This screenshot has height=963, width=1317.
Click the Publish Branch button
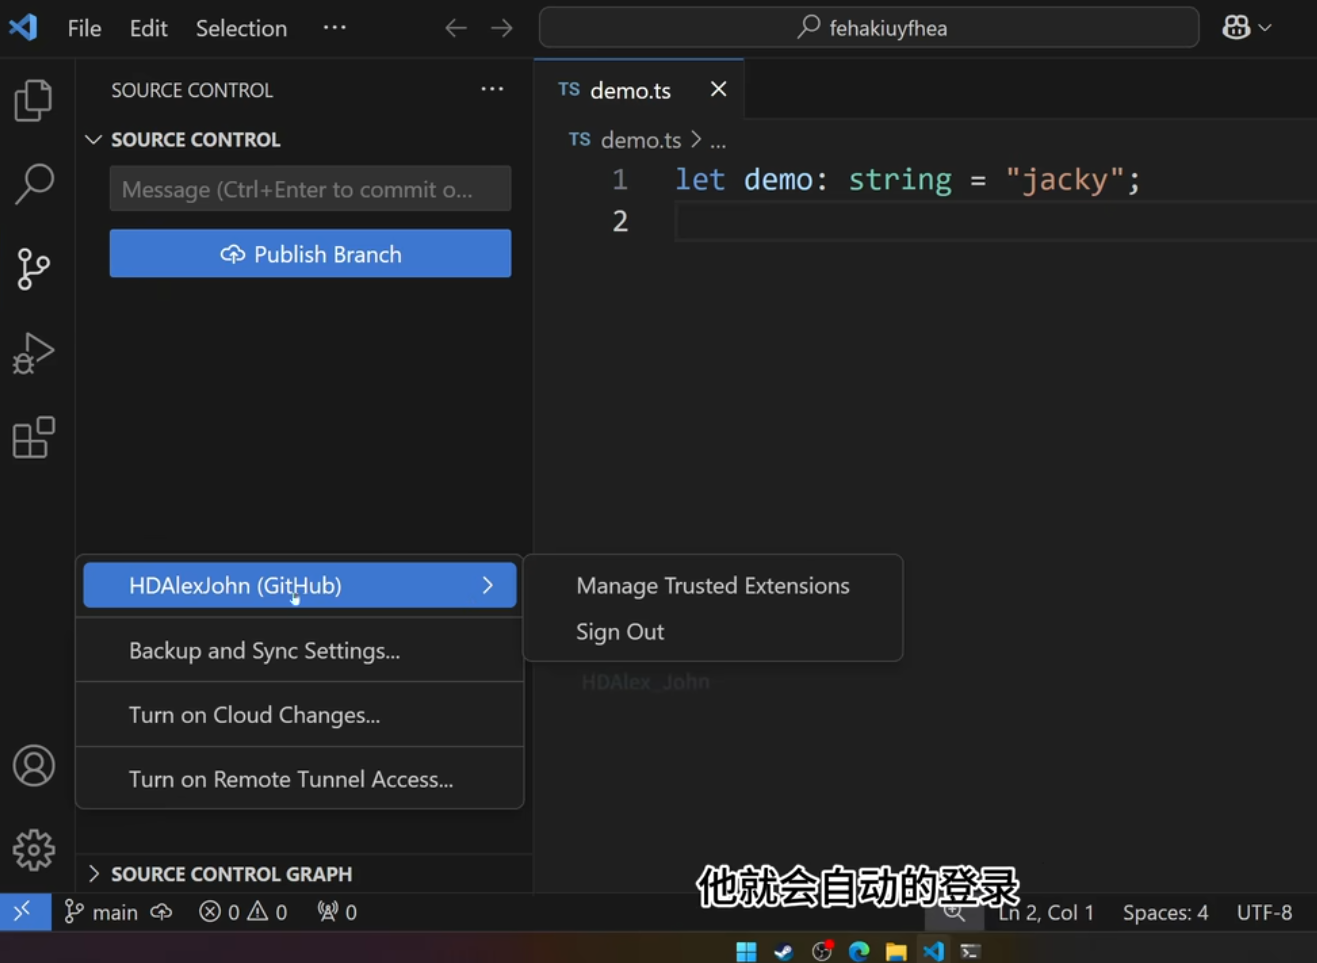pos(310,254)
